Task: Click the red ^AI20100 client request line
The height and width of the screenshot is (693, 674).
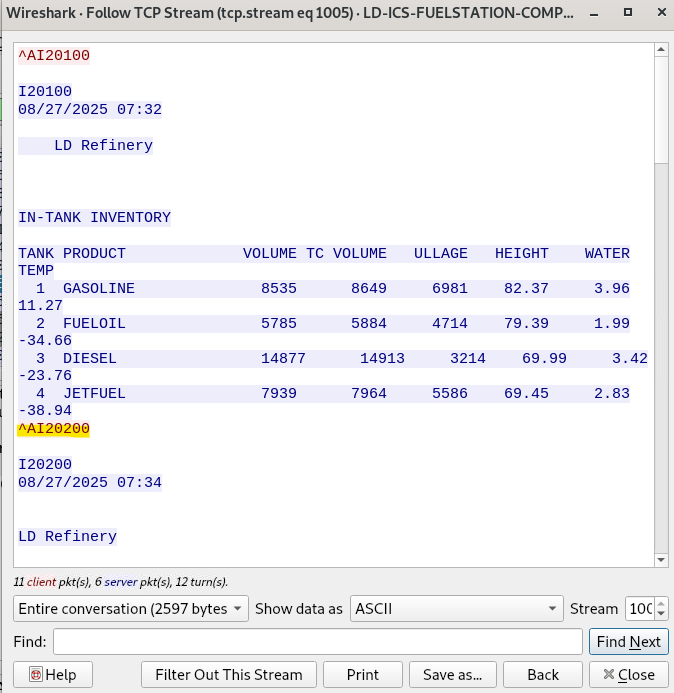Action: point(54,56)
